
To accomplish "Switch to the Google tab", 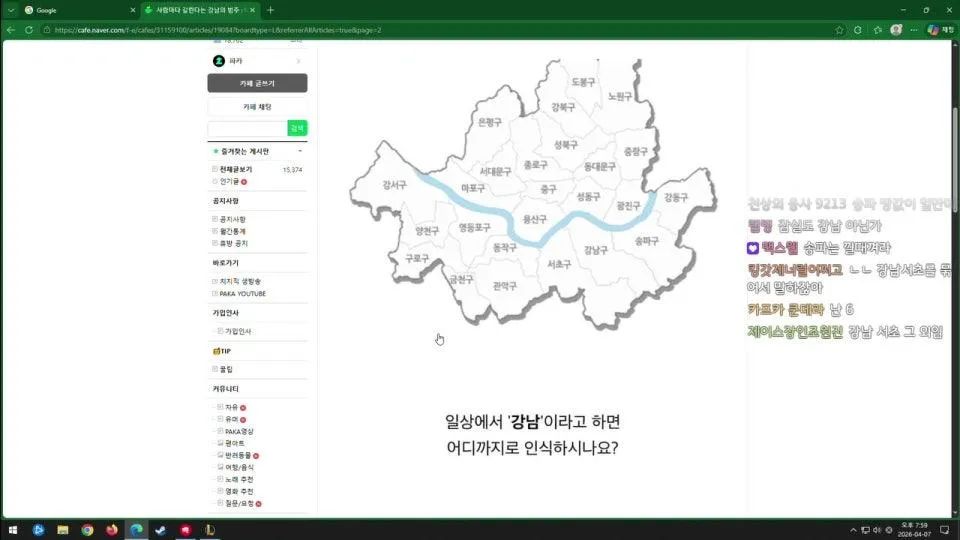I will point(78,10).
